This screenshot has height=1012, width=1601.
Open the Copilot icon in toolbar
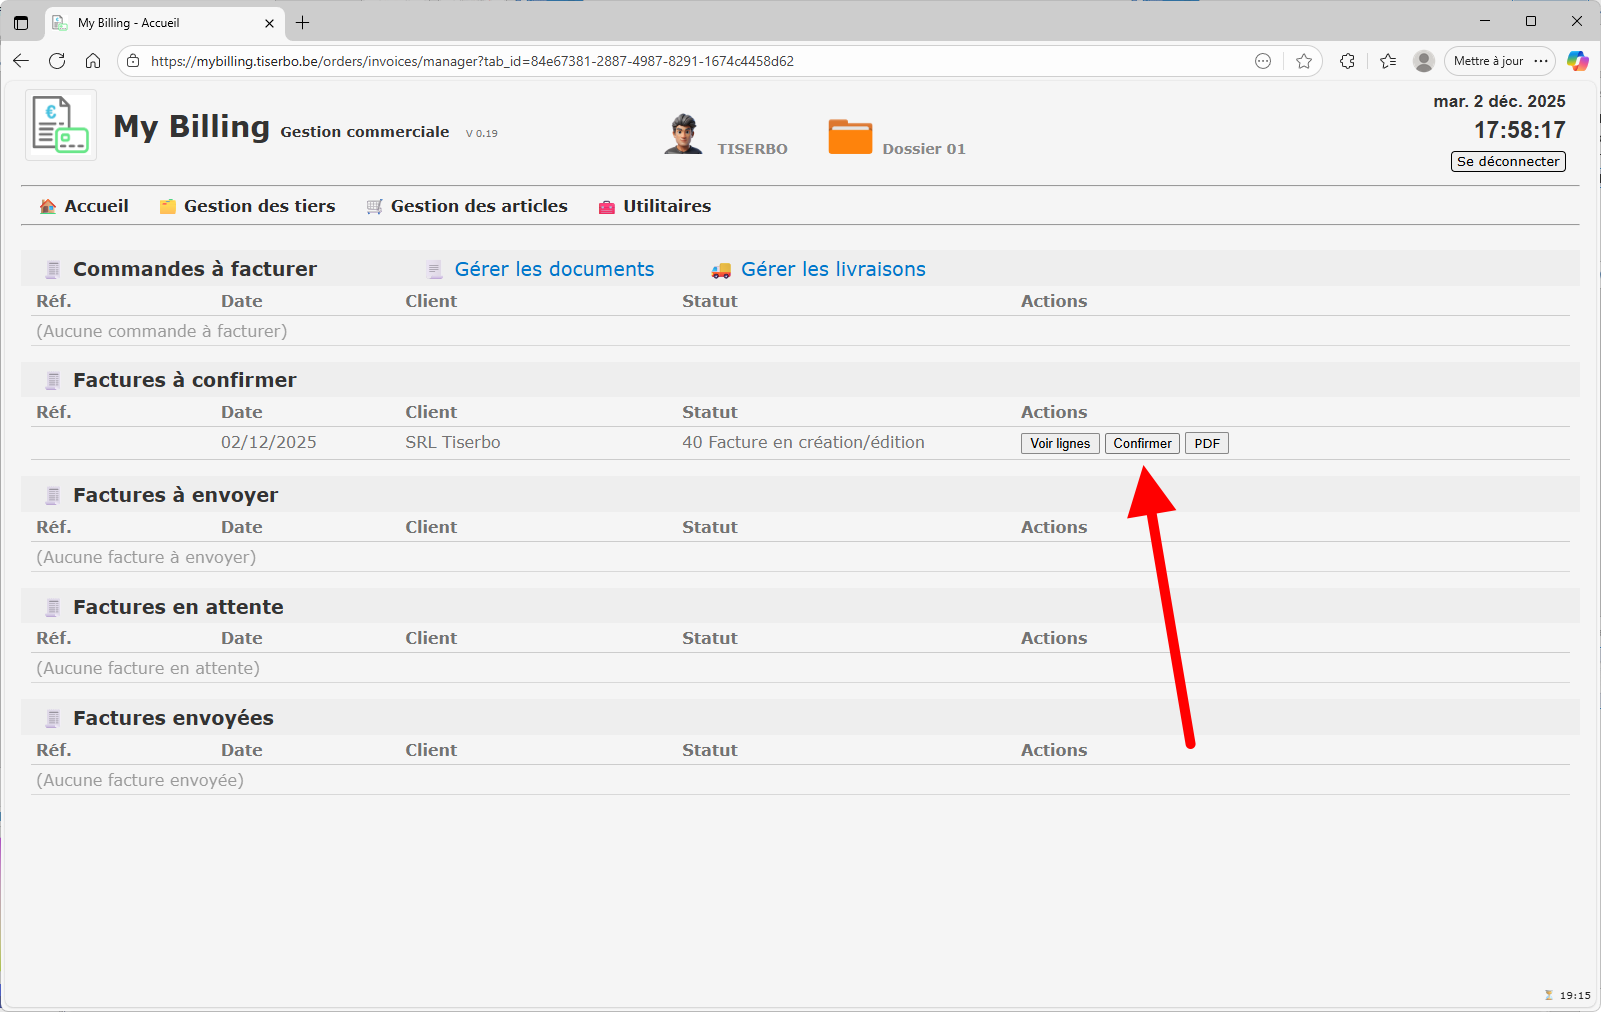[1577, 61]
